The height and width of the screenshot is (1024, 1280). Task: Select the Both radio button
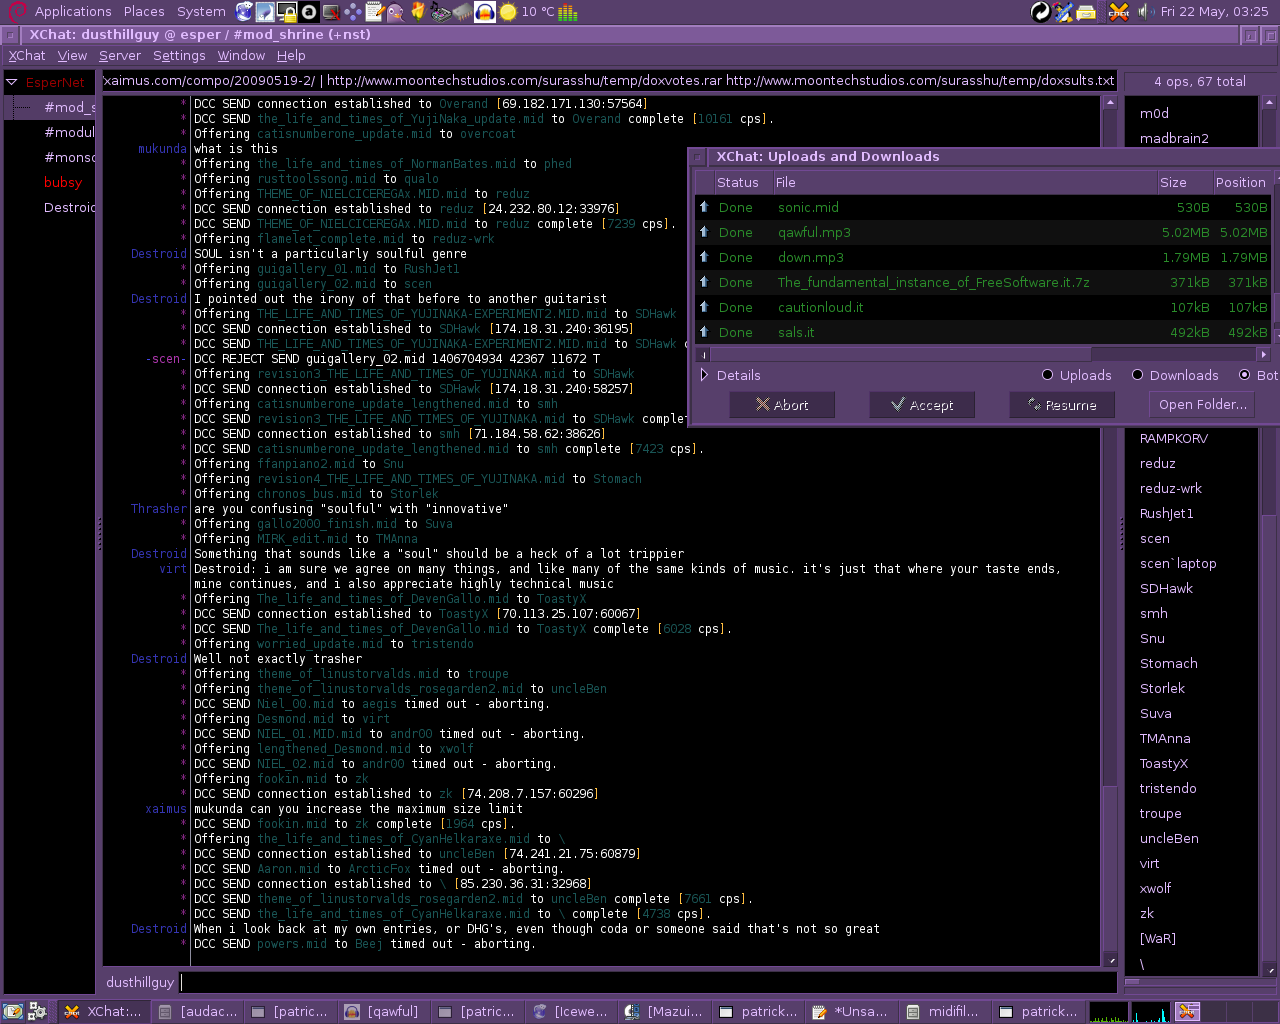pos(1245,375)
